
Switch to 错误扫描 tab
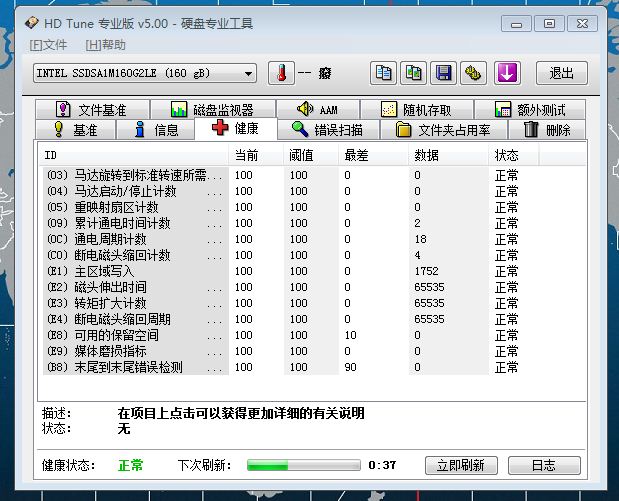(x=328, y=129)
